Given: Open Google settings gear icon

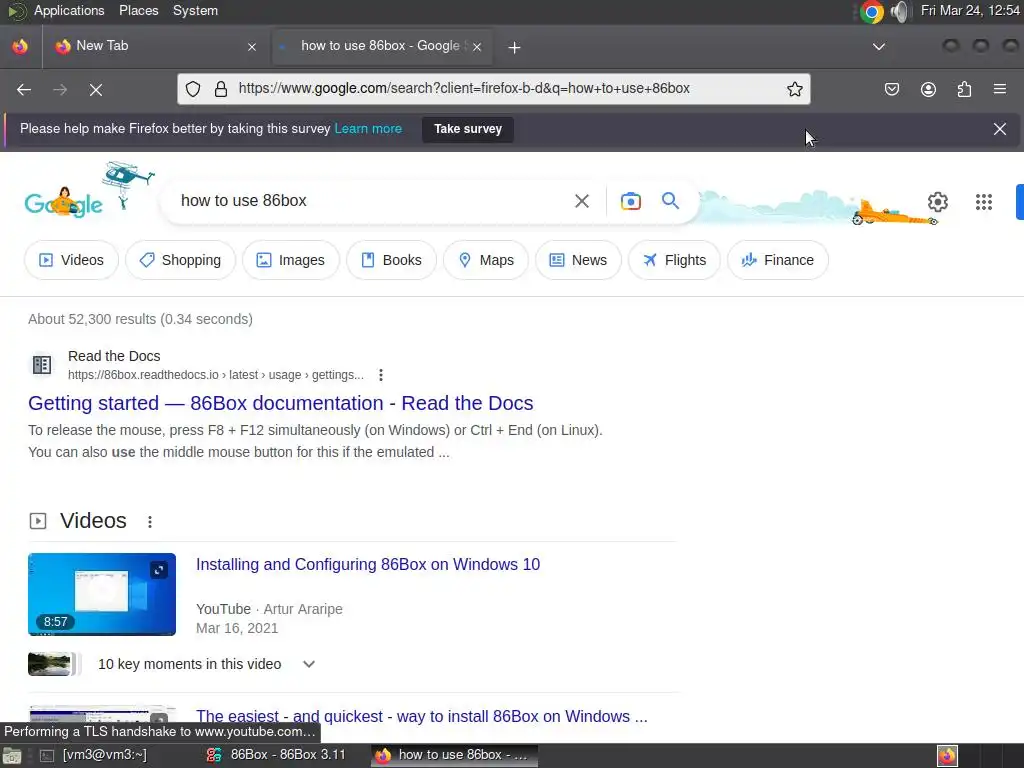Looking at the screenshot, I should (x=937, y=202).
